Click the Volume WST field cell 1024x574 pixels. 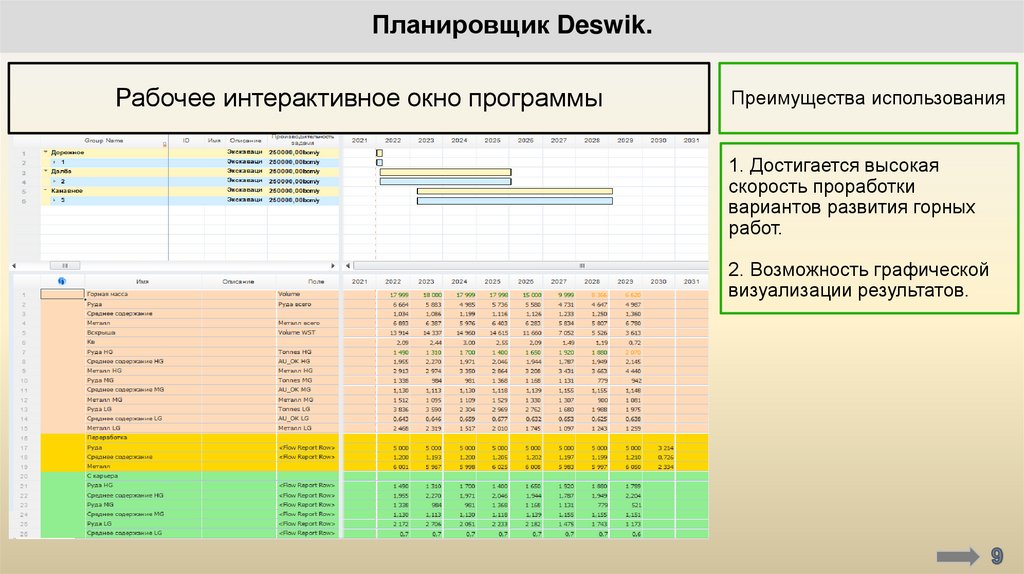click(x=308, y=332)
